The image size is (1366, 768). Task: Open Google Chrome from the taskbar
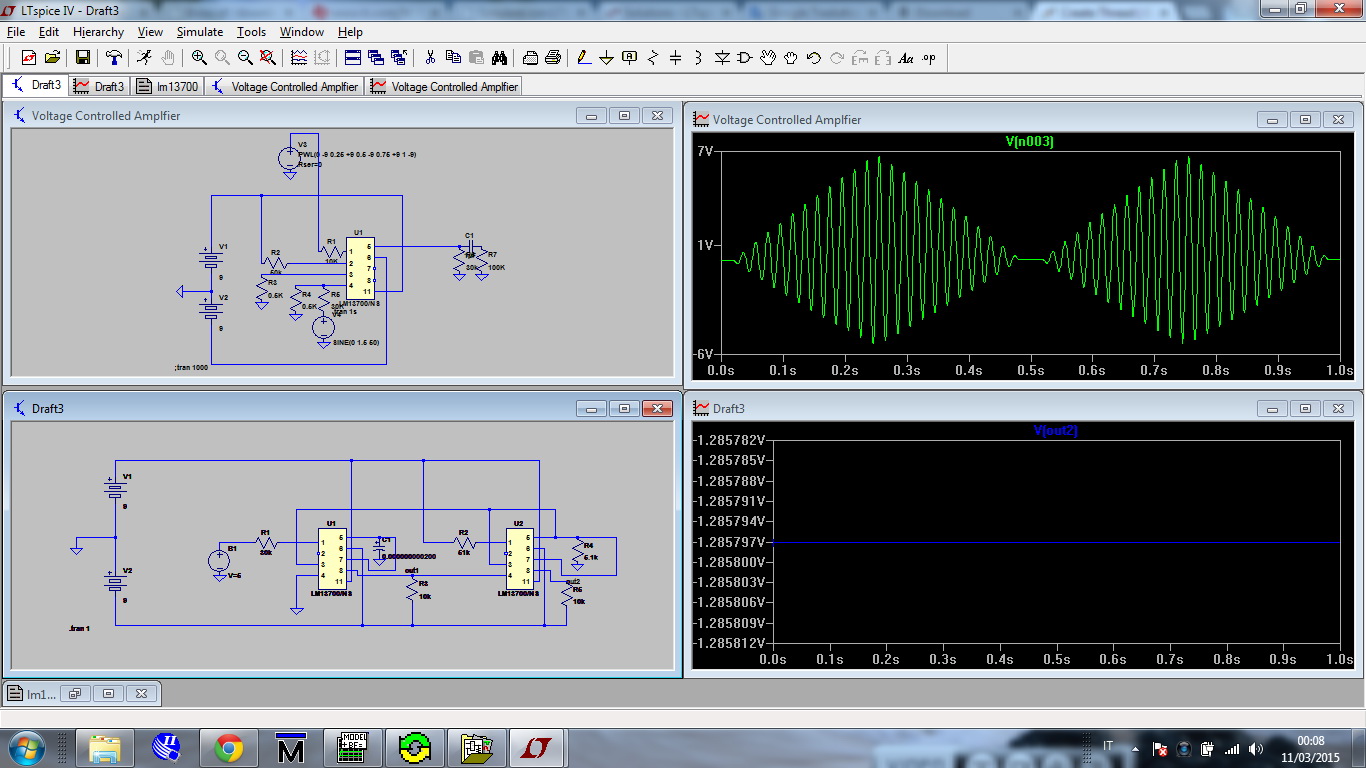228,748
